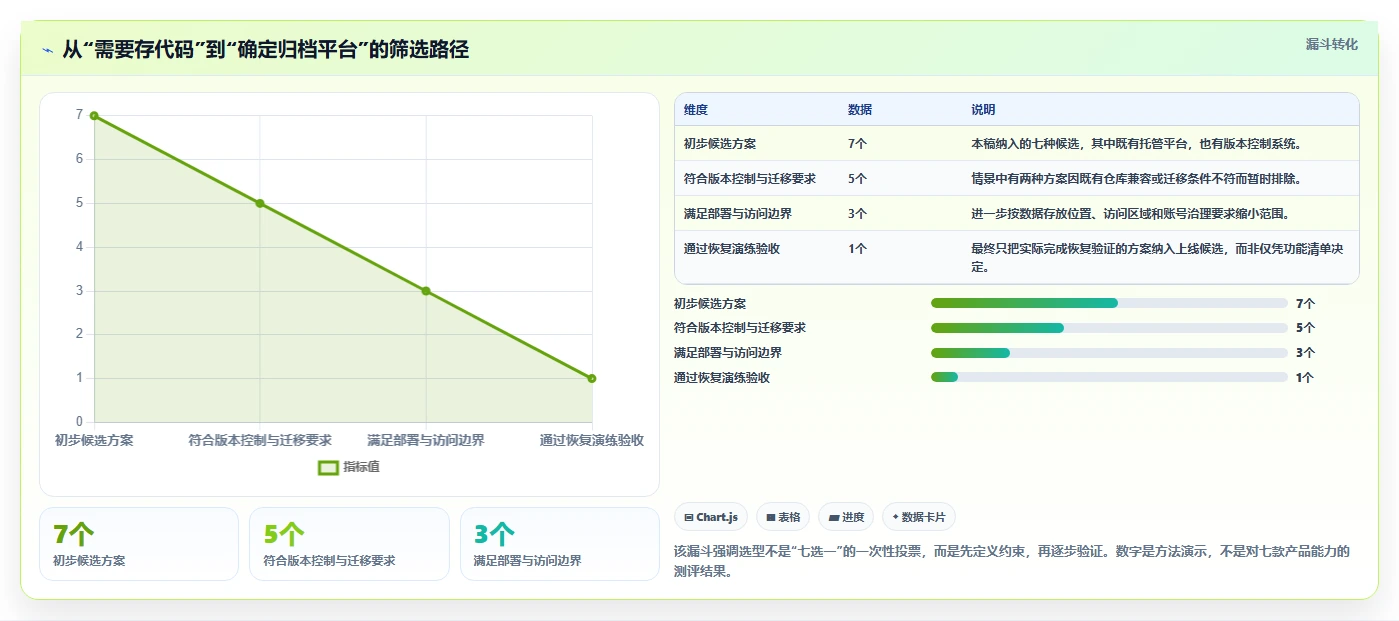1399x621 pixels.
Task: Click table cell 满足部署与访问边界
Action: tap(738, 214)
